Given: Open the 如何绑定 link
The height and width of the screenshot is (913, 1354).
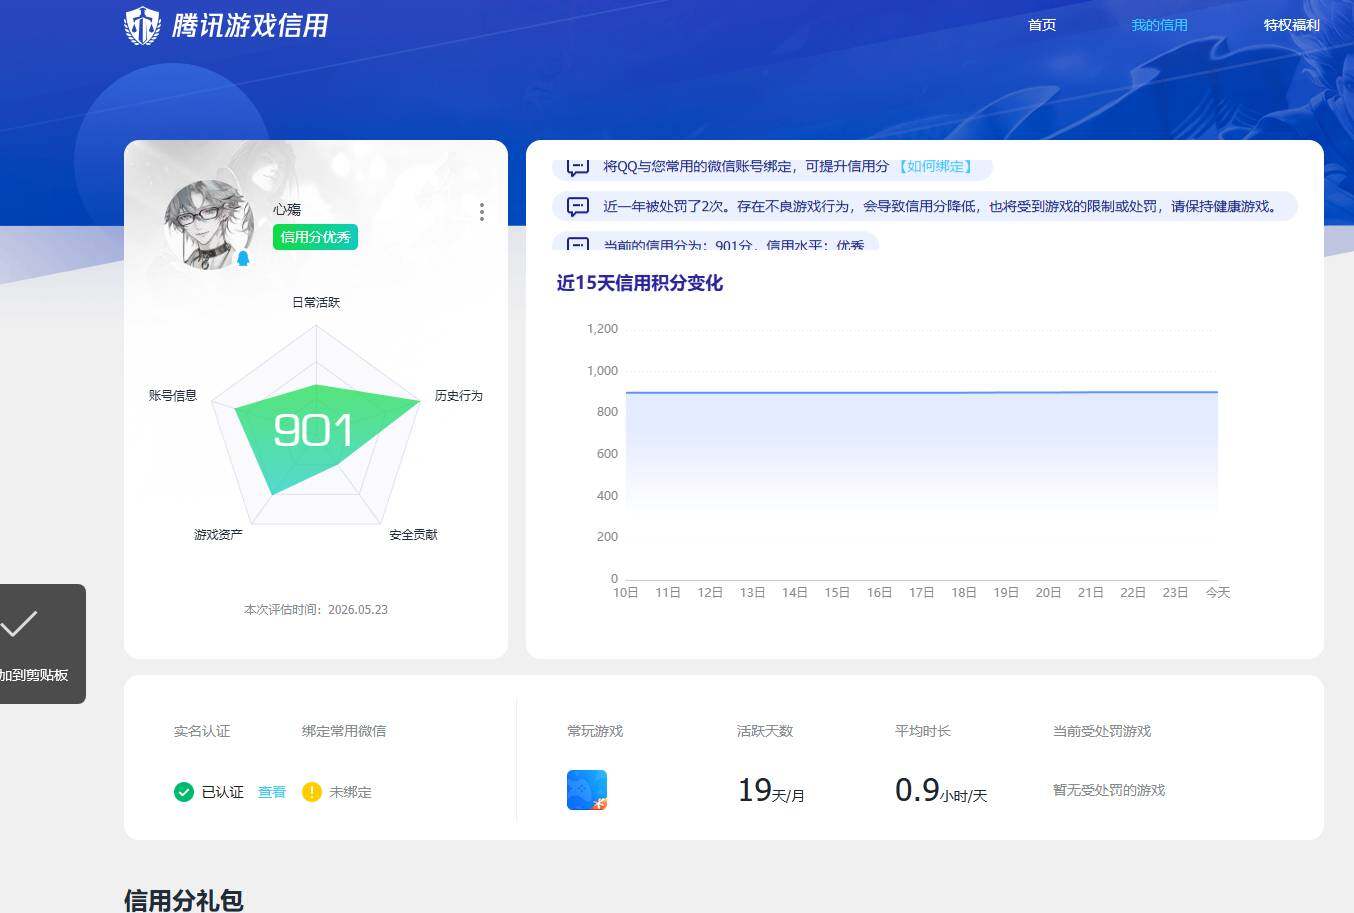Looking at the screenshot, I should coord(935,167).
